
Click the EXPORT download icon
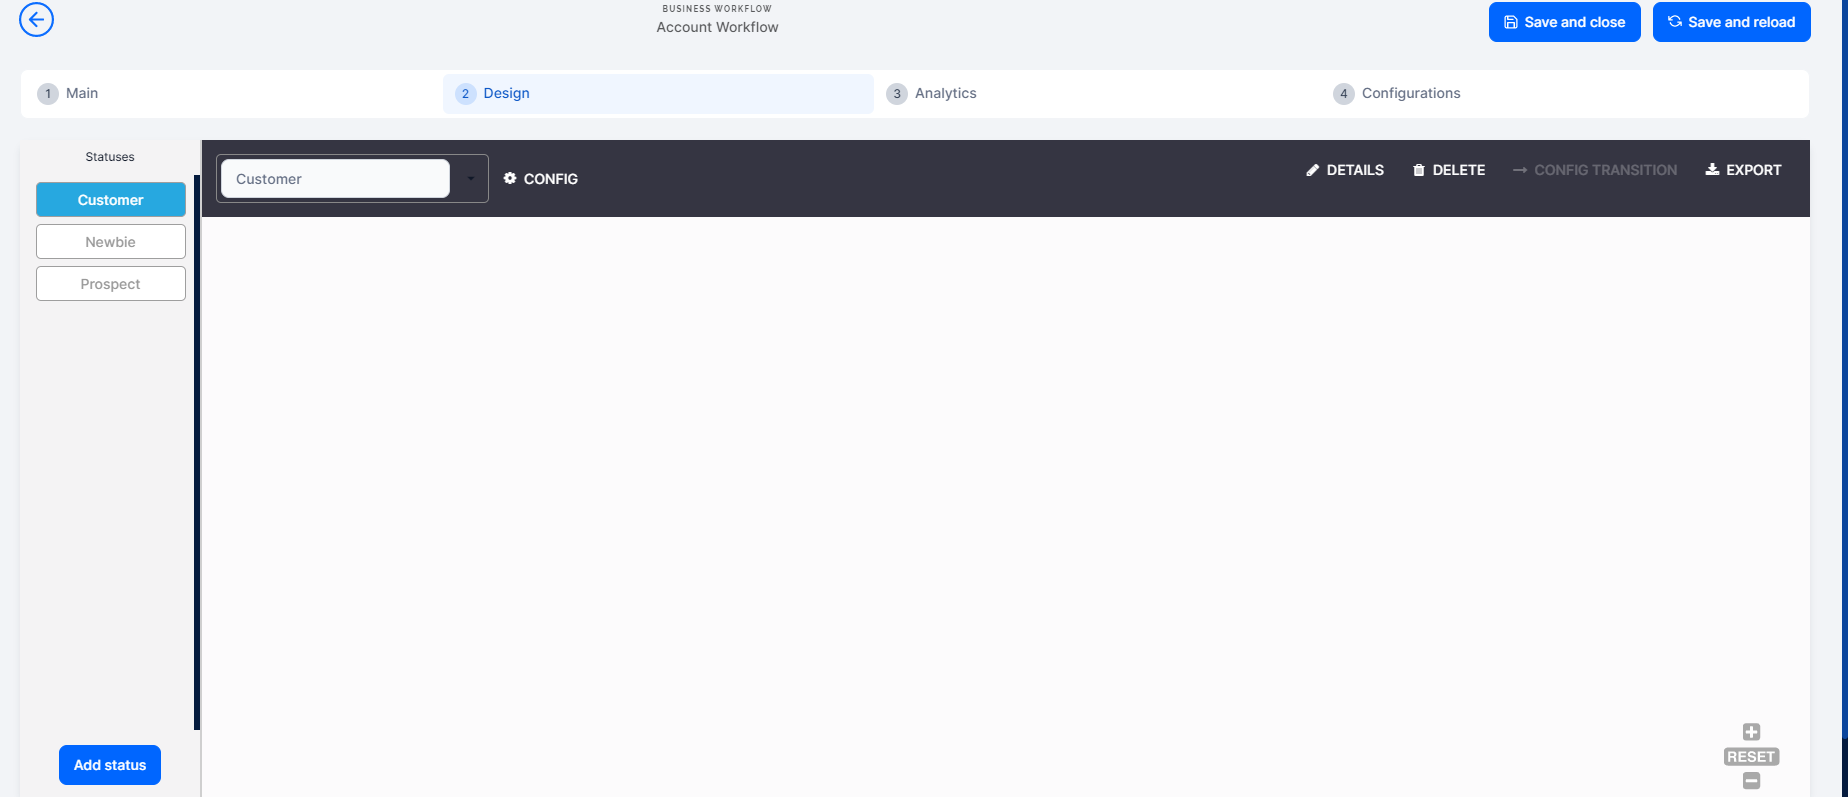tap(1743, 170)
